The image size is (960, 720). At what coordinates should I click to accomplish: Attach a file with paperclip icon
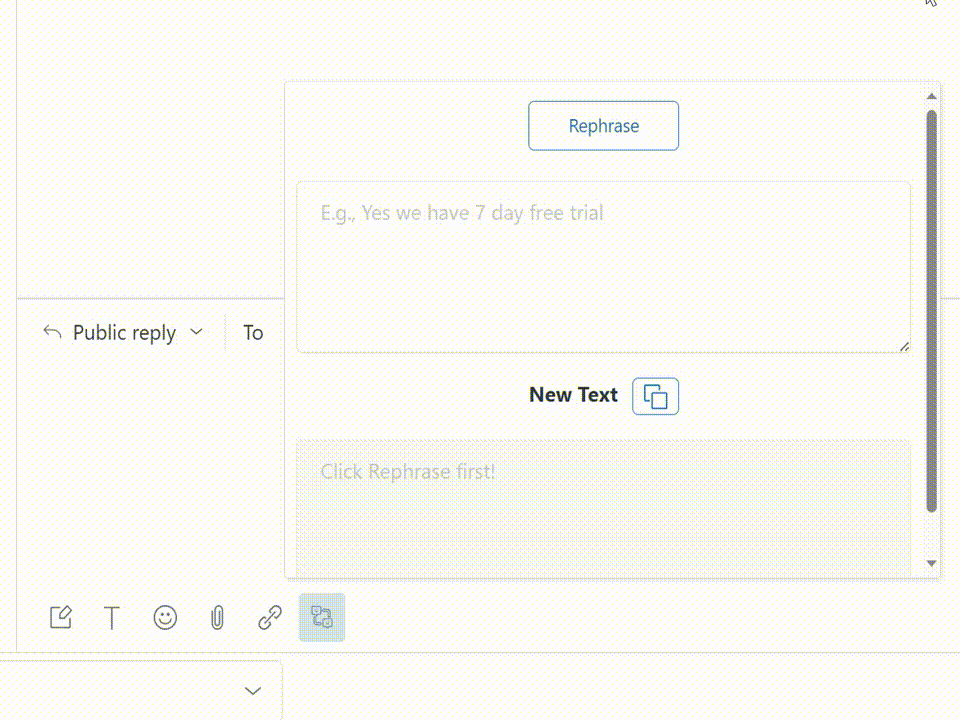(217, 617)
